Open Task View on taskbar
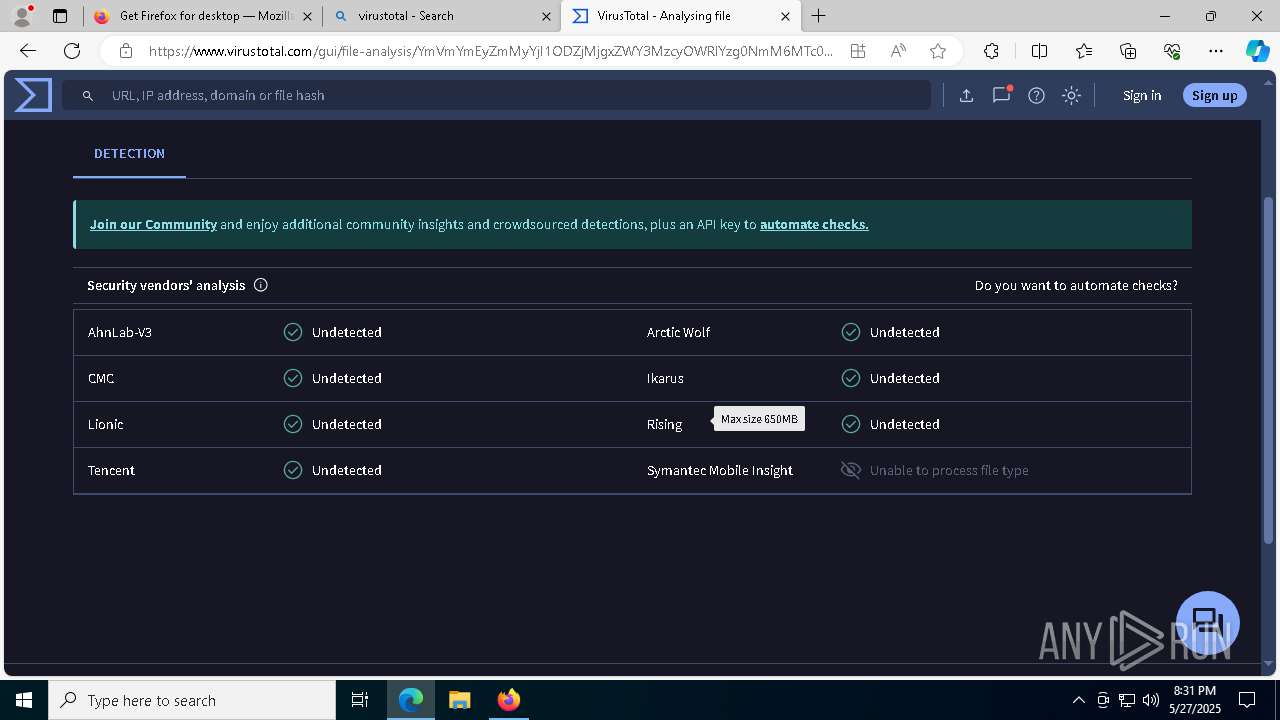The width and height of the screenshot is (1280, 720). 360,700
